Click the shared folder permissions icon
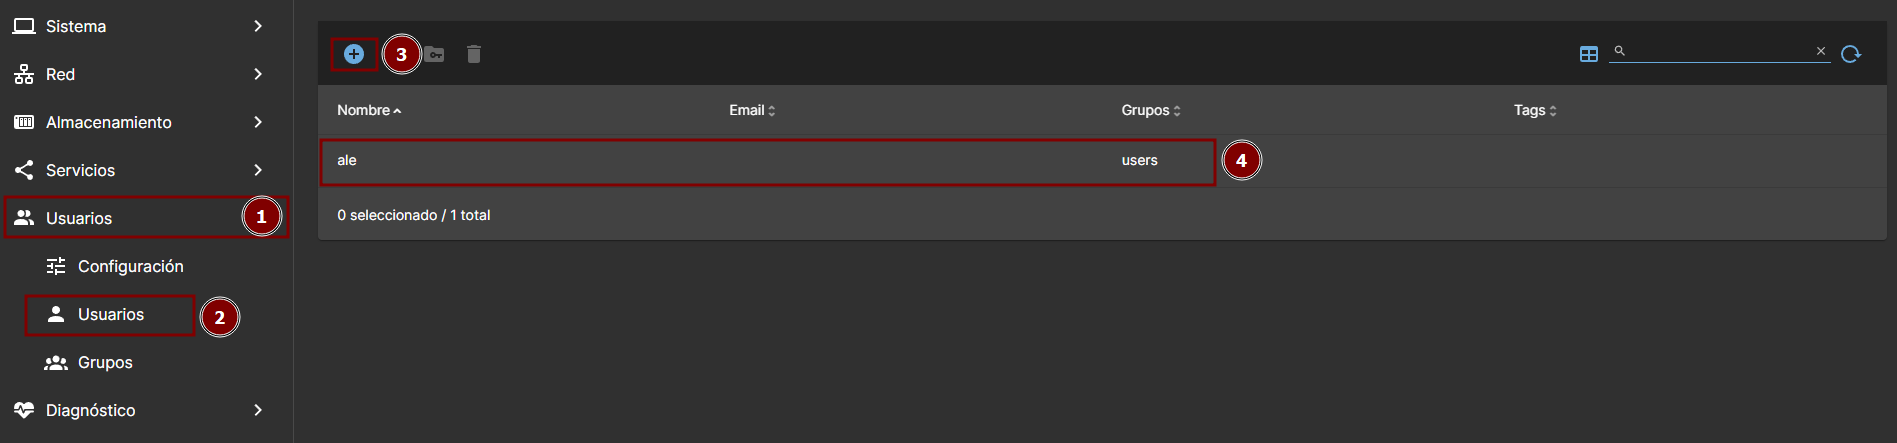Image resolution: width=1897 pixels, height=443 pixels. [x=434, y=54]
